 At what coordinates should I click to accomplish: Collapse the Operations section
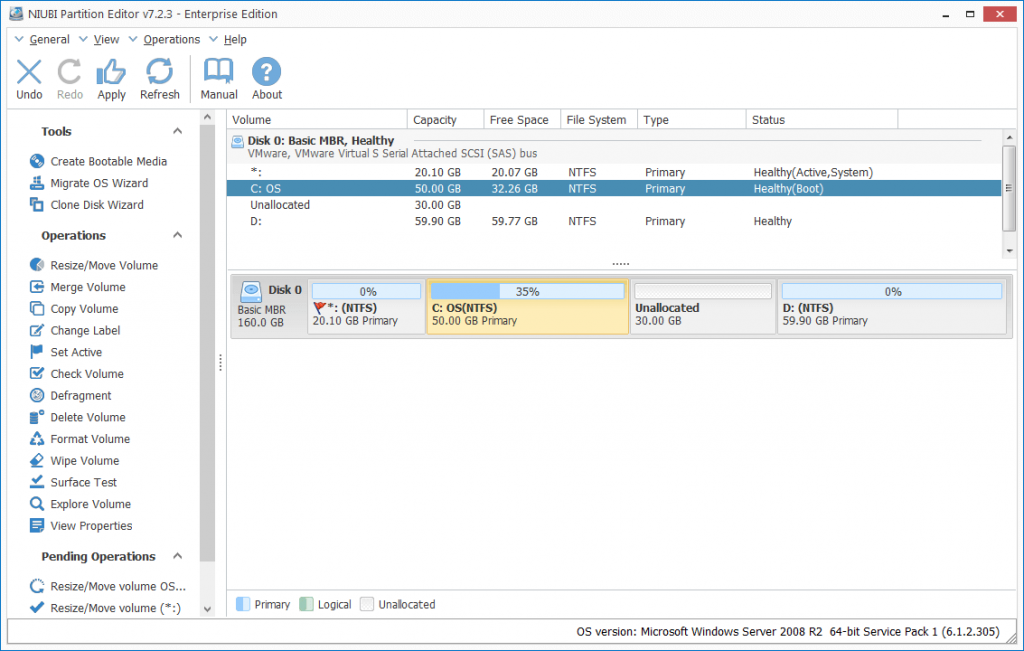(178, 236)
